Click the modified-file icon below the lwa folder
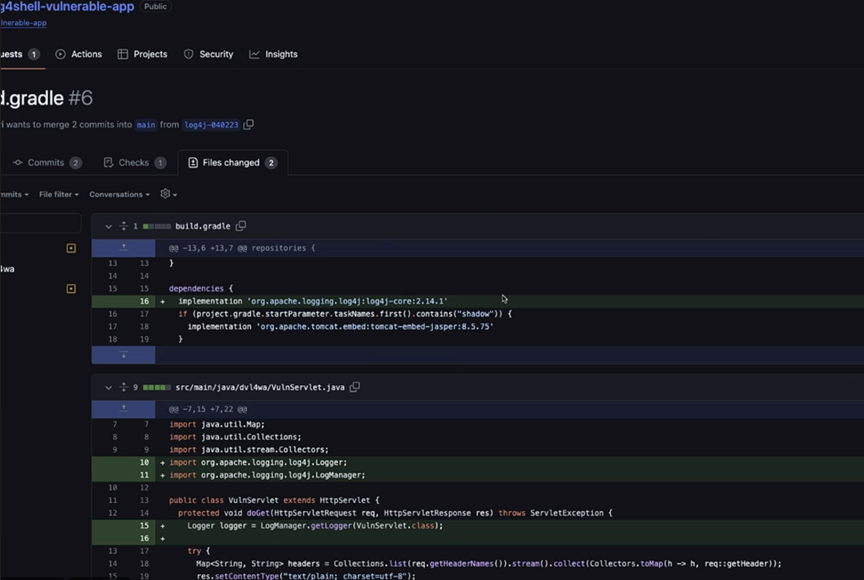Screen dimensions: 864x580 [x=71, y=289]
